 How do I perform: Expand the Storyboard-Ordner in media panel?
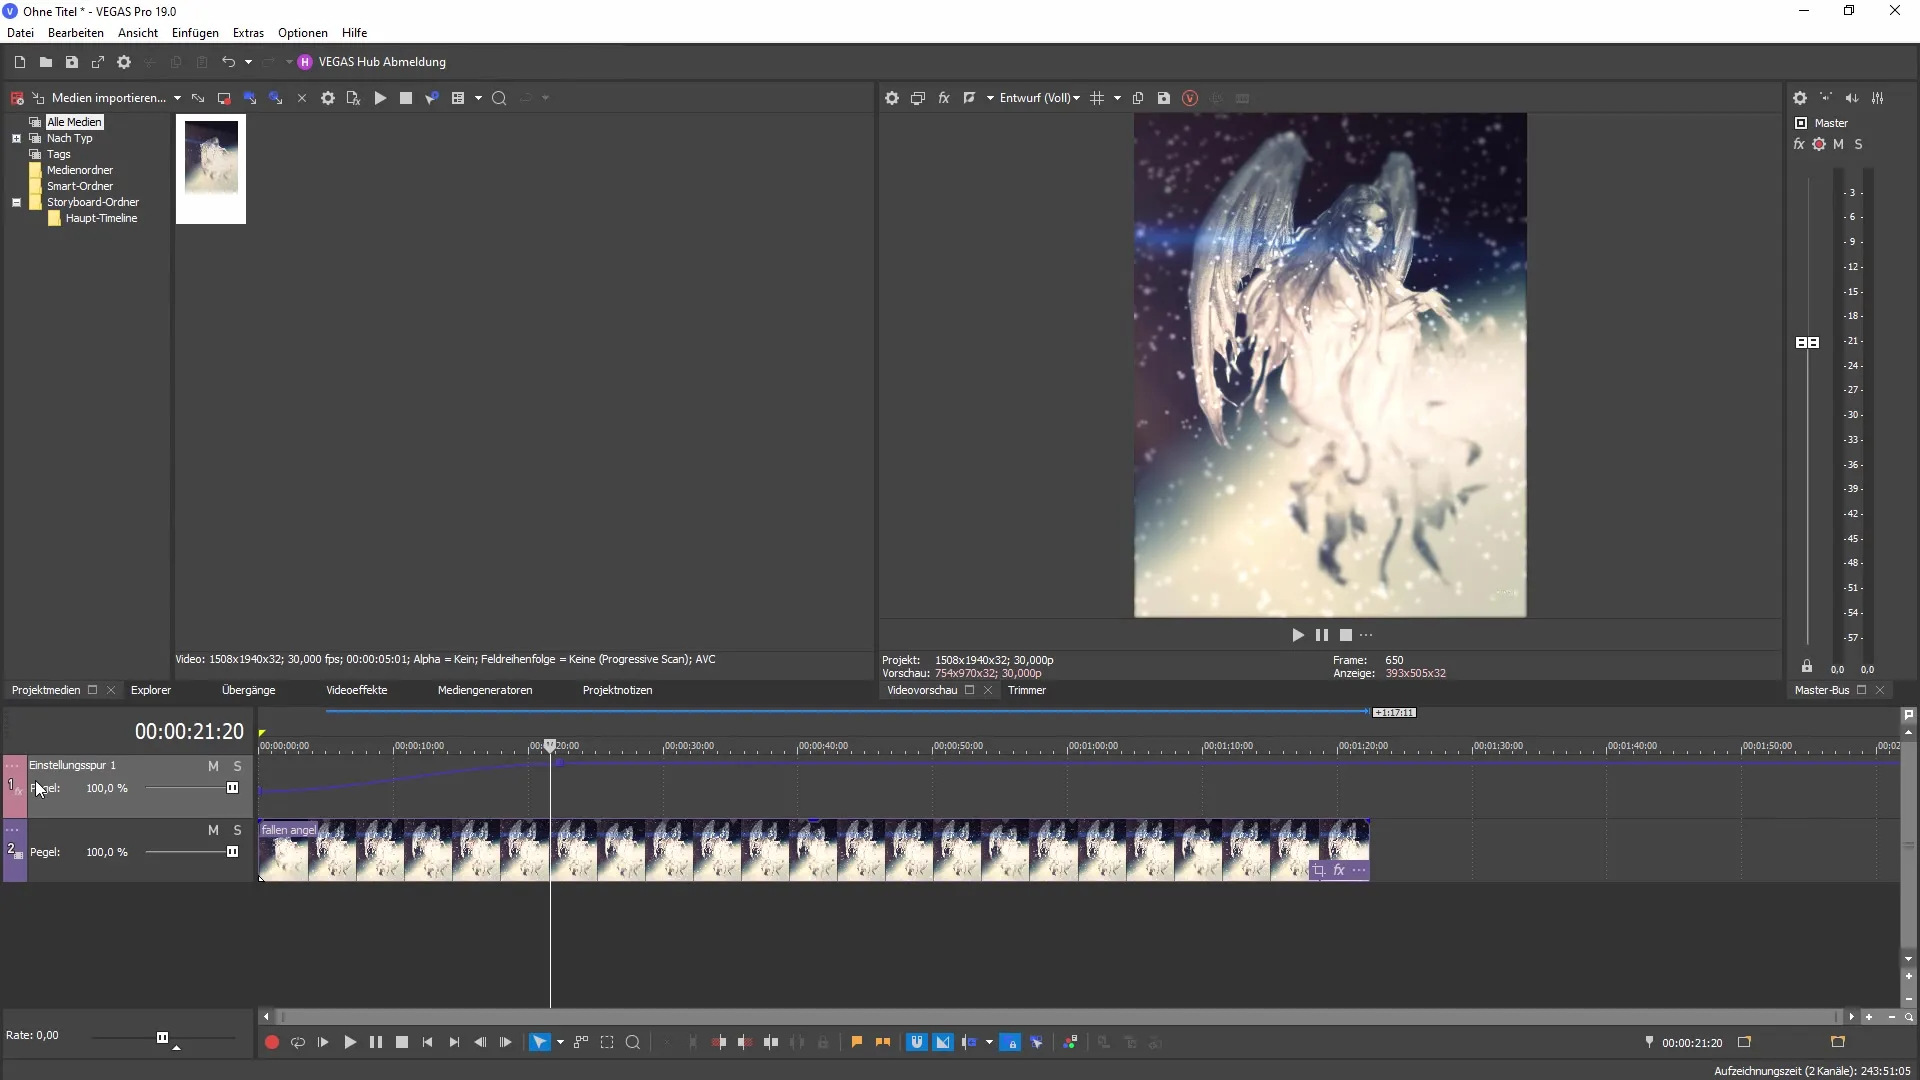(17, 202)
